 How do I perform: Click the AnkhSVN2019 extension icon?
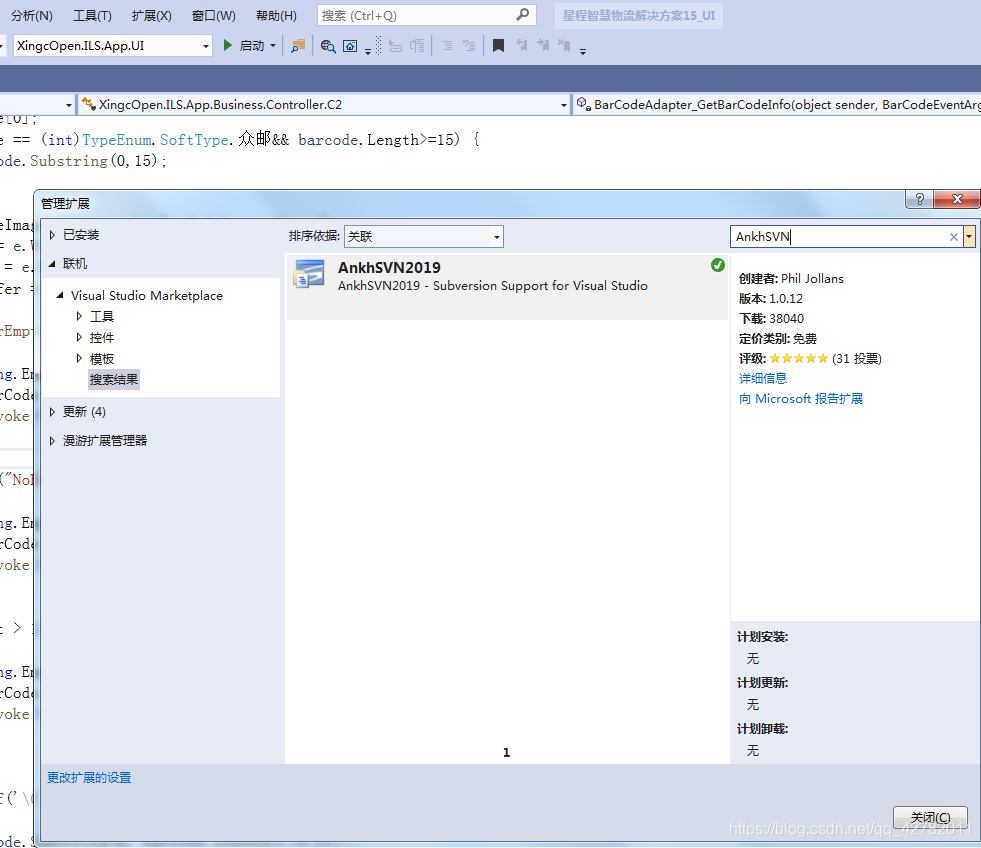309,274
